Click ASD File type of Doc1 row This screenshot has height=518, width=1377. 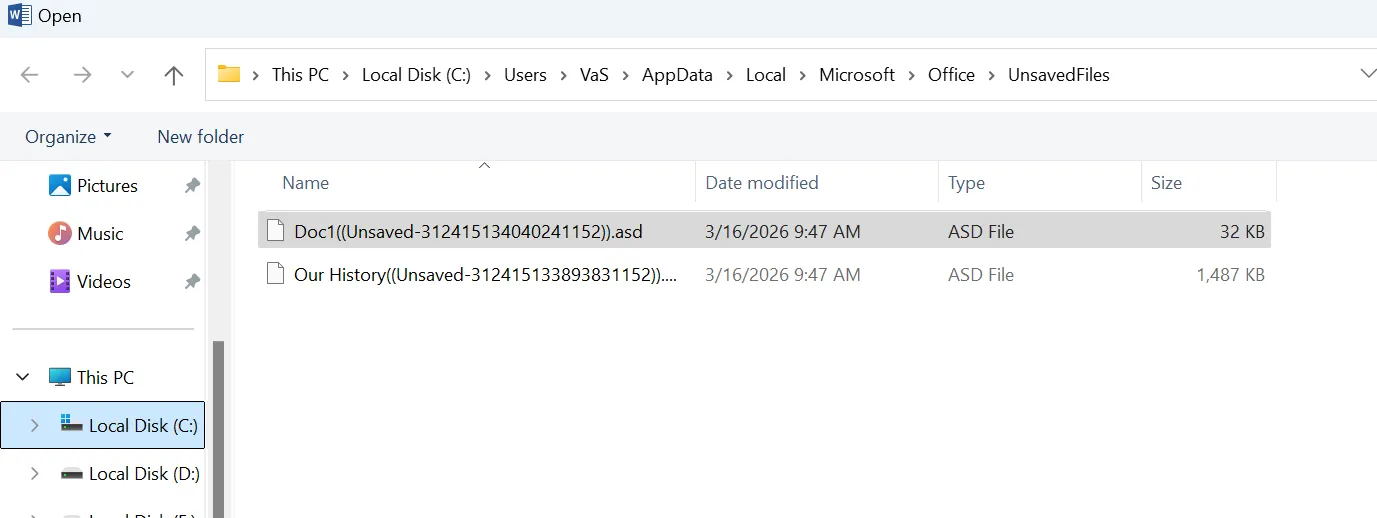tap(981, 232)
